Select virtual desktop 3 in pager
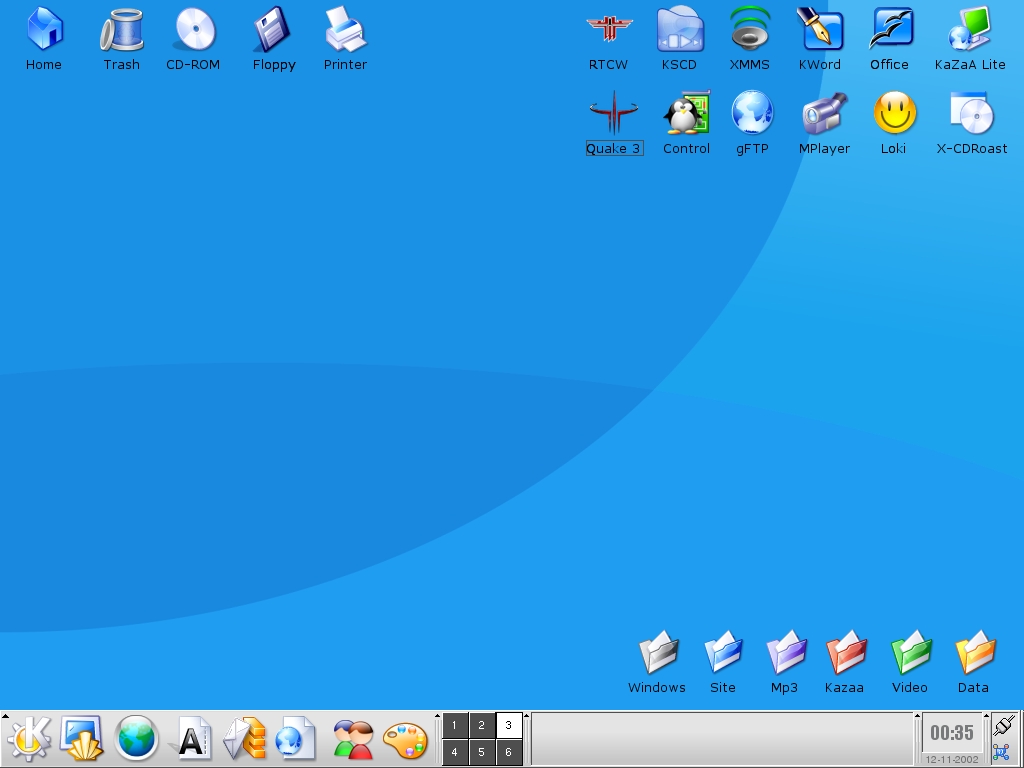 (509, 725)
